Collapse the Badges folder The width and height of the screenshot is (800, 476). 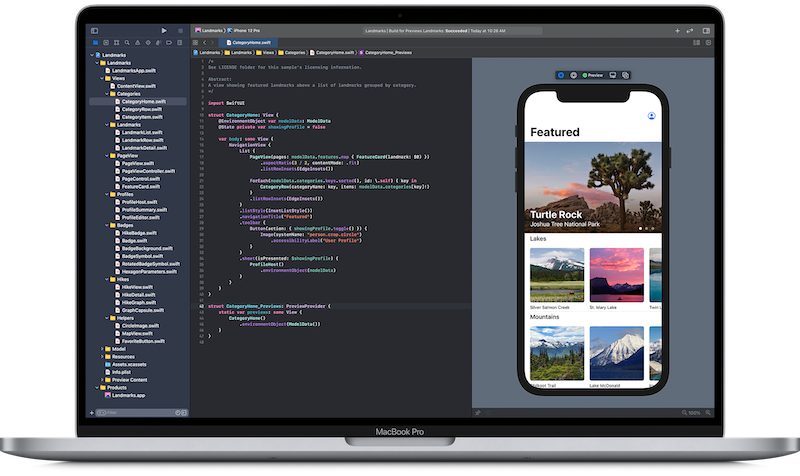(107, 225)
